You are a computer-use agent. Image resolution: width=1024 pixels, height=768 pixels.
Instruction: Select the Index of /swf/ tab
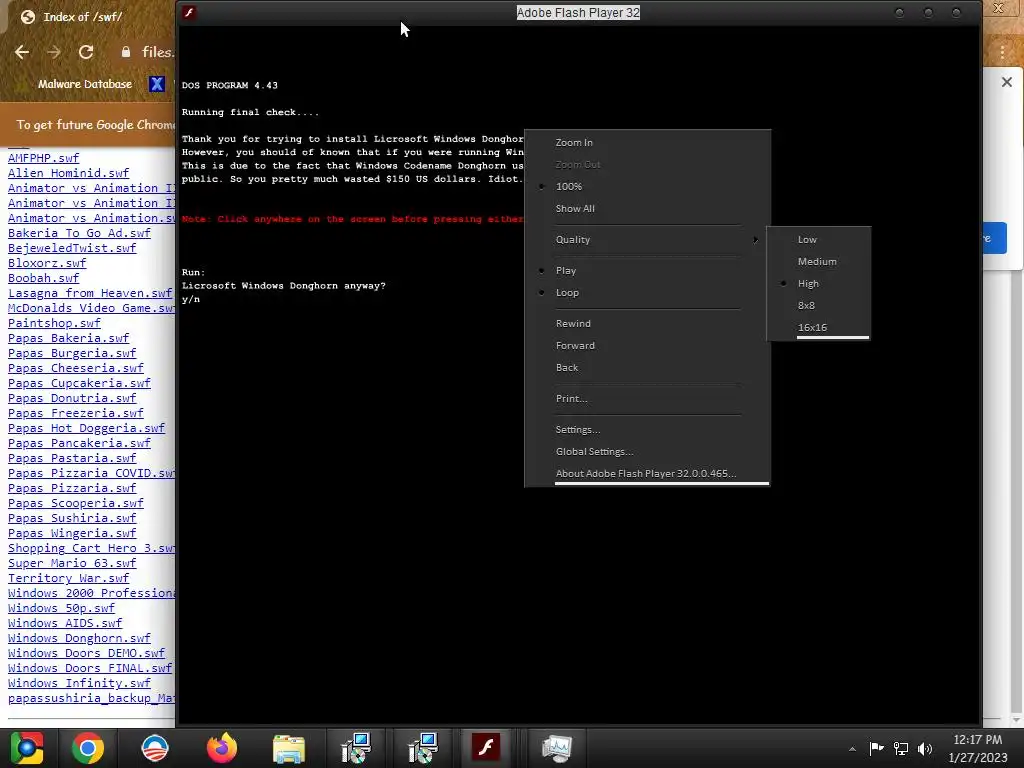82,17
